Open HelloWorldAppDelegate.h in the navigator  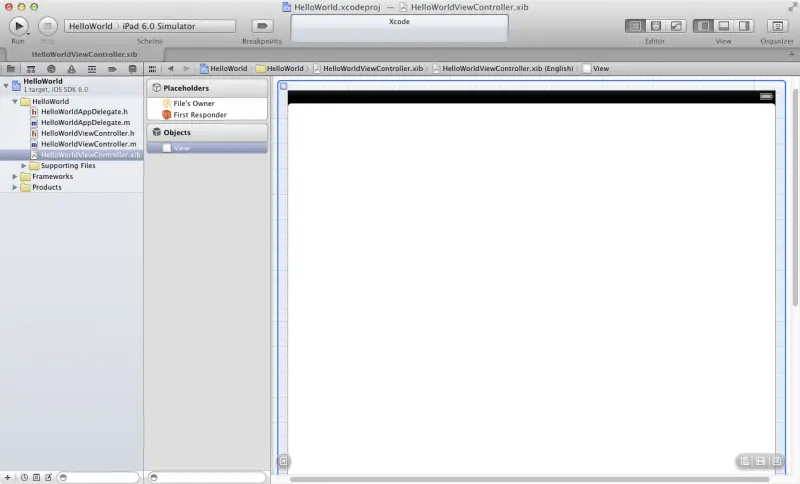click(84, 112)
